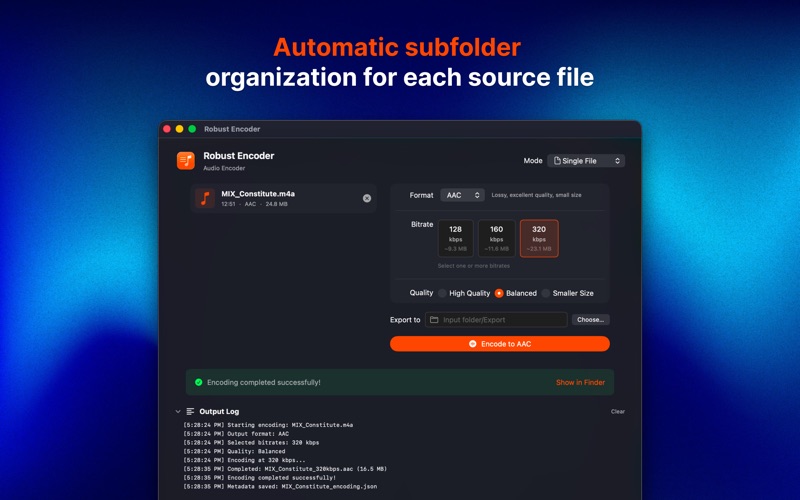Click log line 'Encoding at 320 kbps...'
Image resolution: width=800 pixels, height=500 pixels.
[244, 460]
